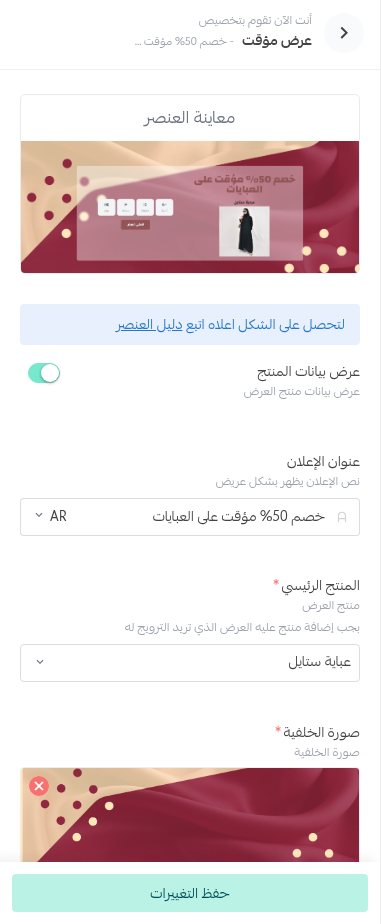Expand the عباية ستايل product dropdown

[190, 662]
